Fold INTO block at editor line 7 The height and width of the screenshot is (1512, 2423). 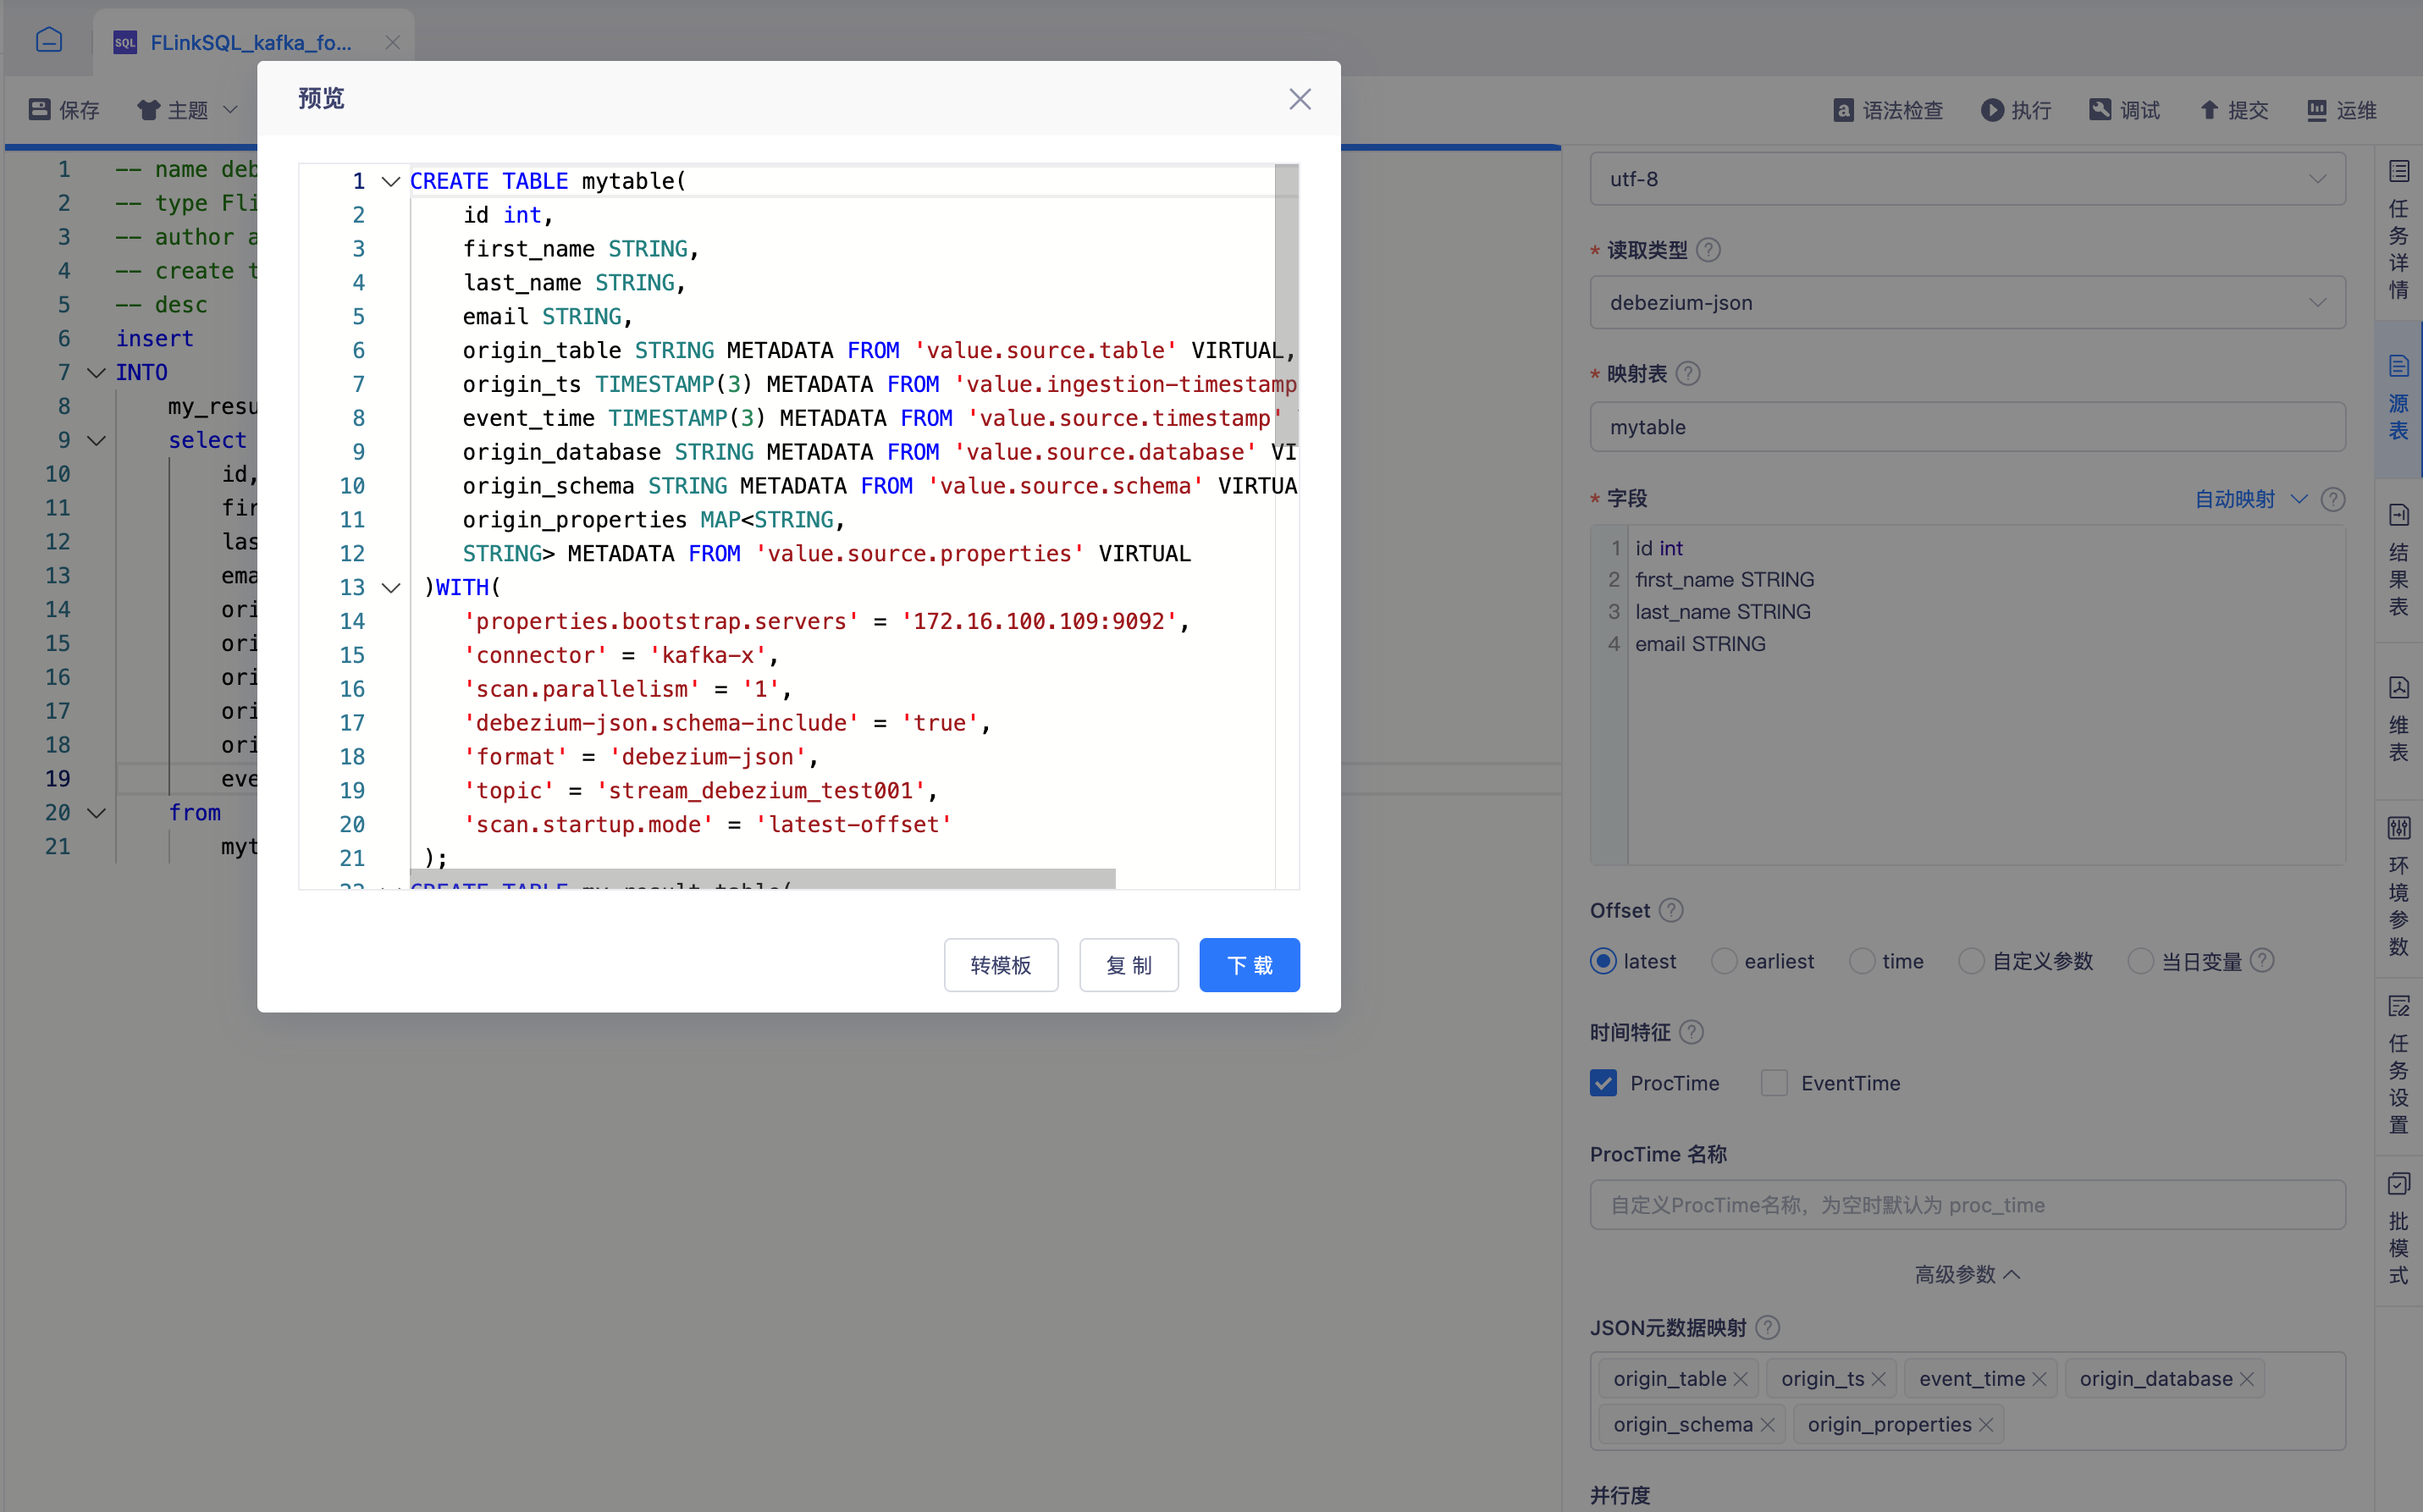click(x=97, y=372)
